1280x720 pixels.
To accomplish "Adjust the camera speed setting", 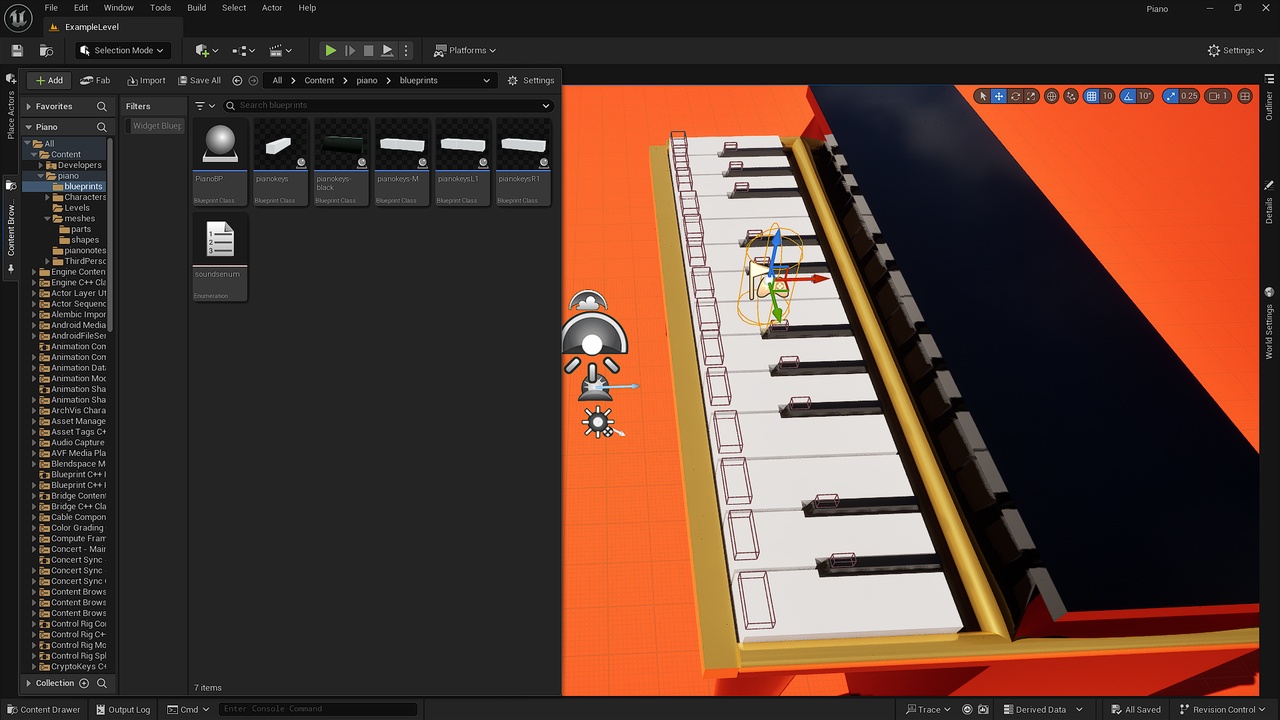I will [1218, 96].
